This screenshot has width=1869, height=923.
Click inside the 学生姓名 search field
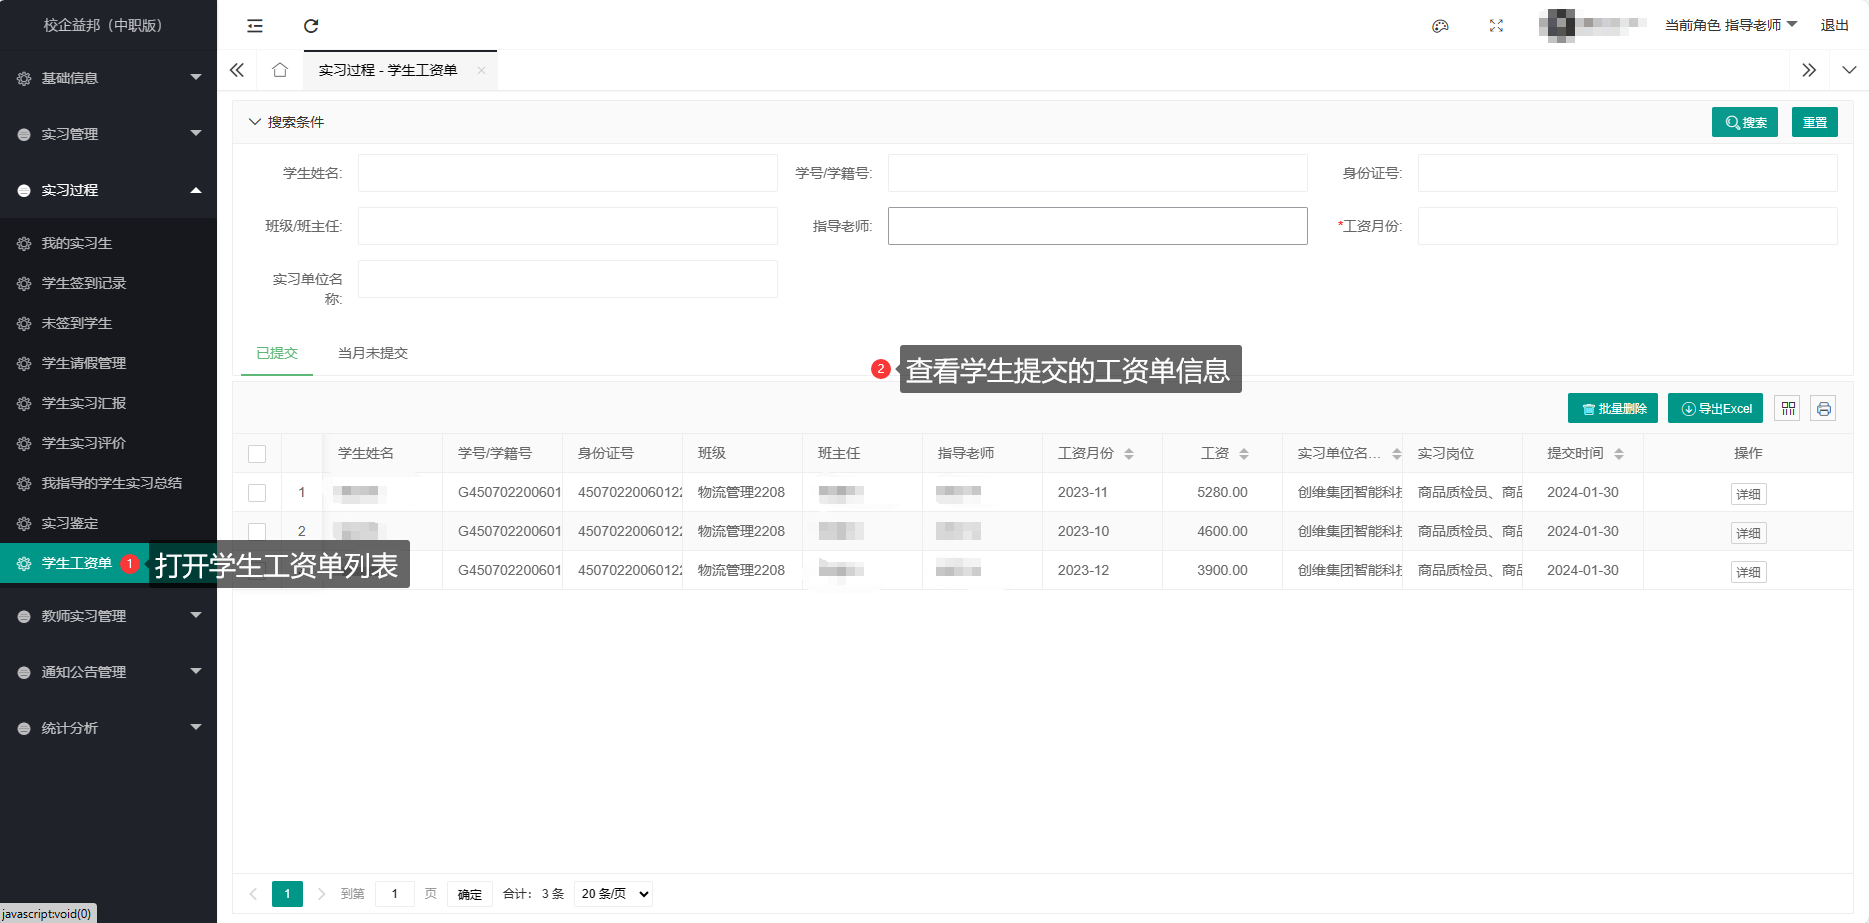point(566,172)
